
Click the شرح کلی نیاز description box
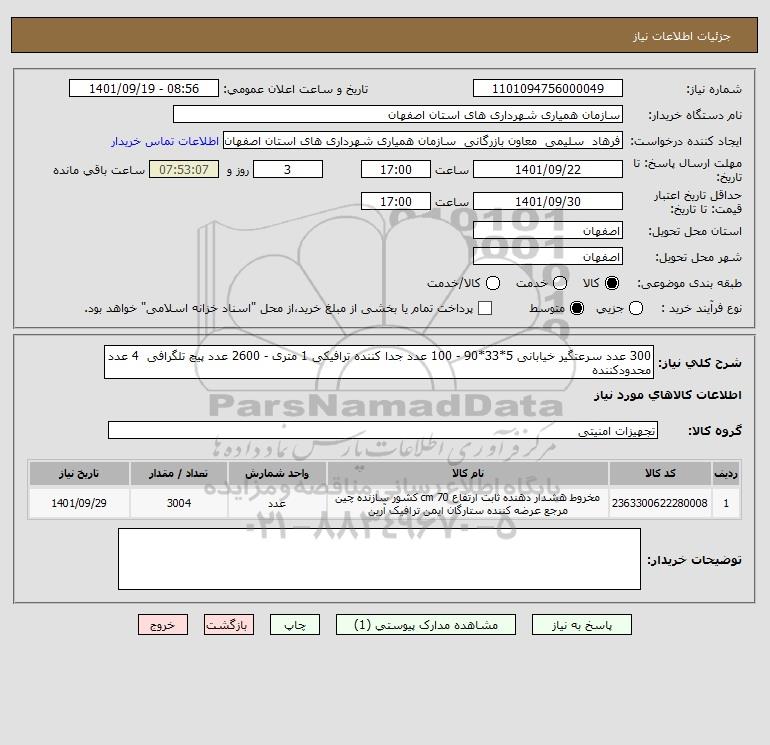pos(379,362)
